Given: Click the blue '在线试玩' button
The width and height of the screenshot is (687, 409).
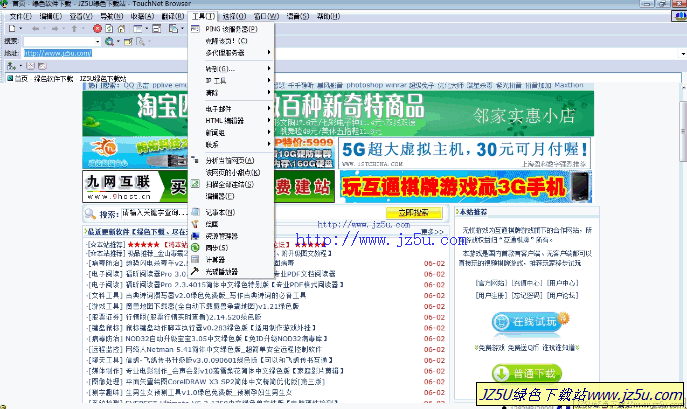Looking at the screenshot, I should point(529,322).
